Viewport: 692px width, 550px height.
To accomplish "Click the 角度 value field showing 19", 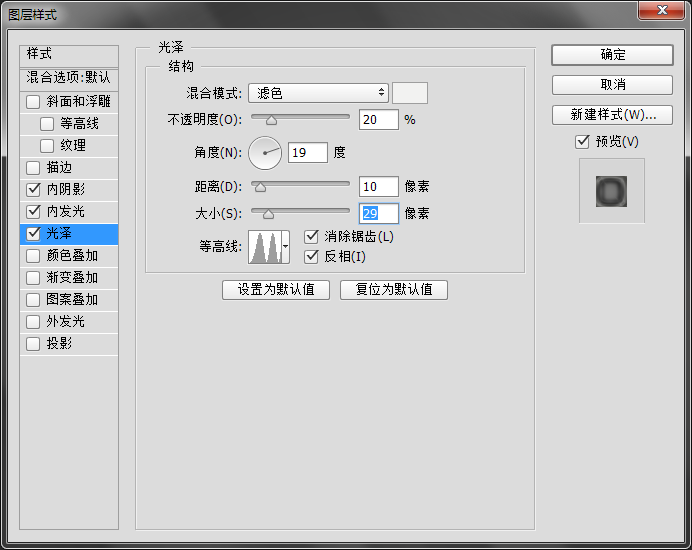I will coord(308,153).
